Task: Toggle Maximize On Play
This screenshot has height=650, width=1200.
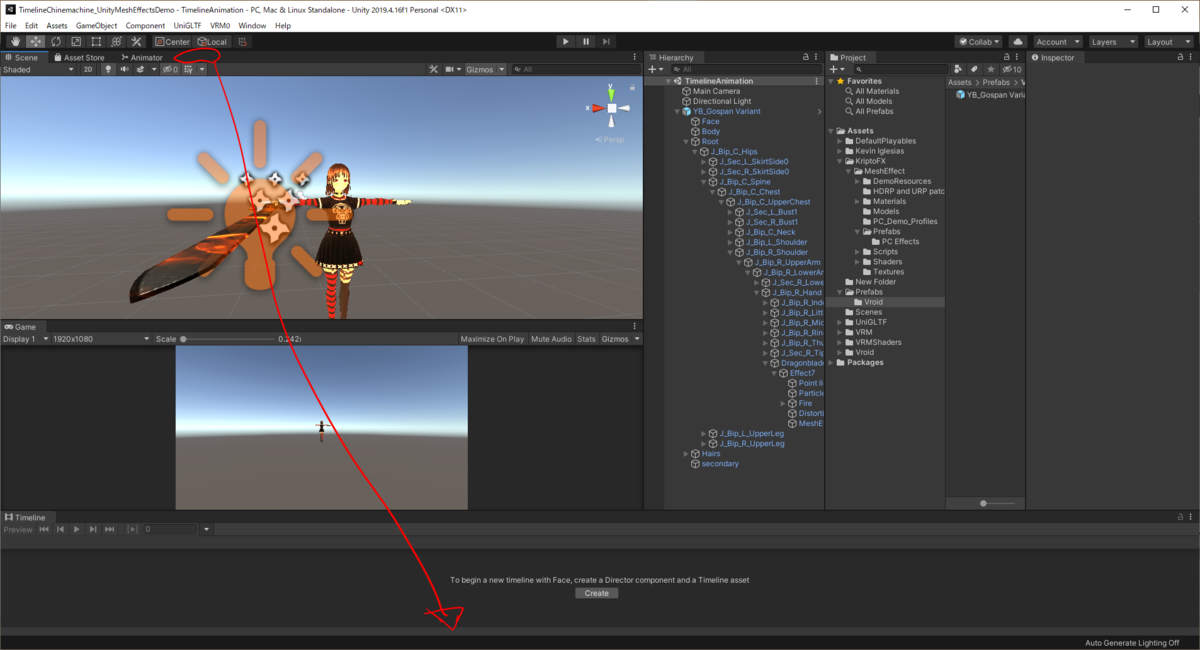Action: 492,339
